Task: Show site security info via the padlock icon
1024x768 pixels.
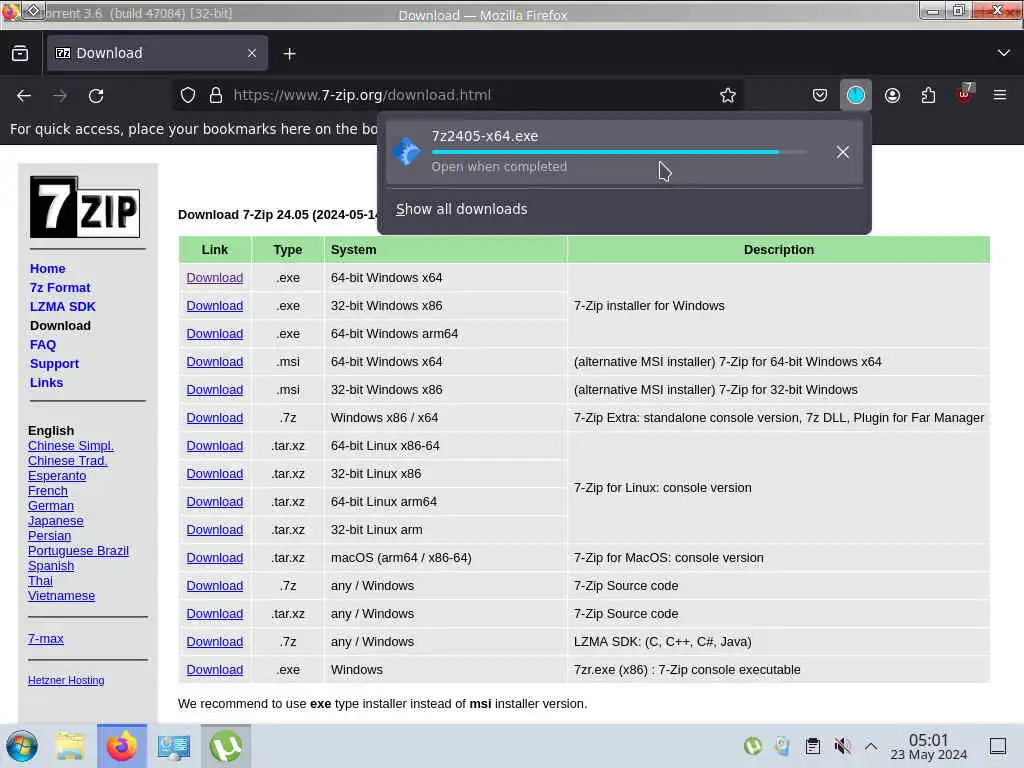Action: [x=216, y=95]
